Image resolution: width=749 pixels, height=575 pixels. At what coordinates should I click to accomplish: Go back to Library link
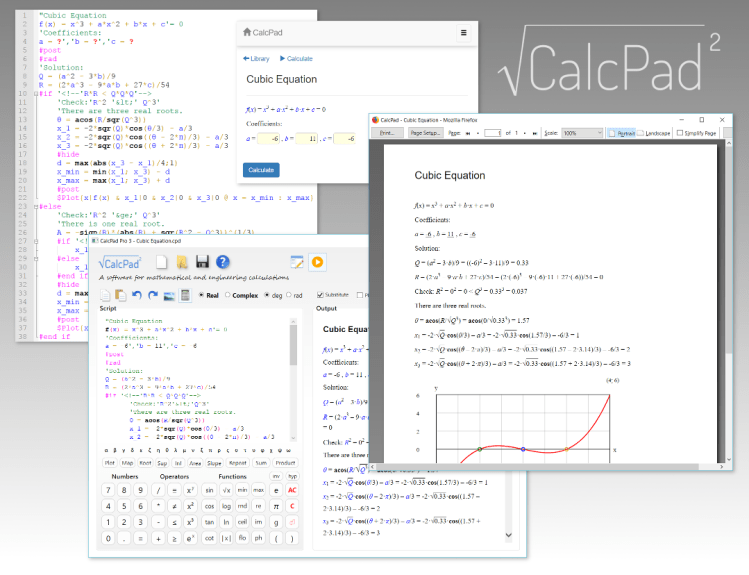[256, 59]
